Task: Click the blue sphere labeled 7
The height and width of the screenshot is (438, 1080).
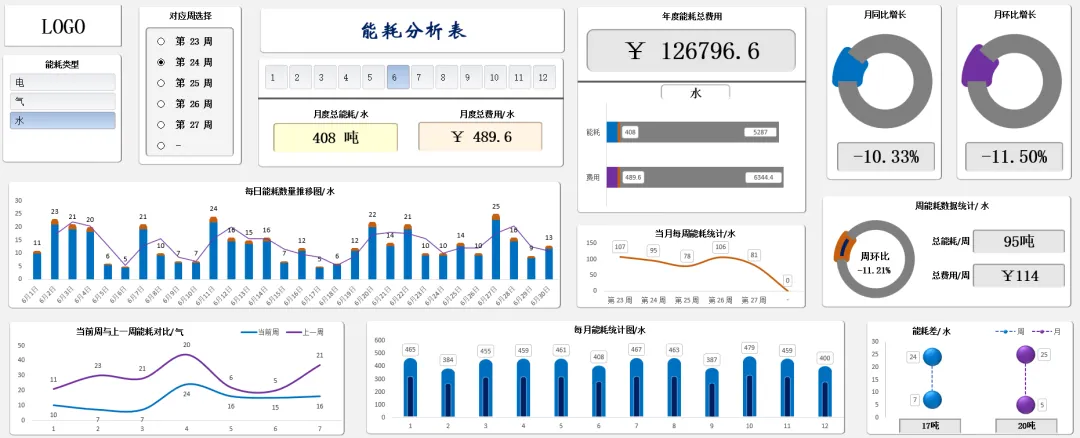Action: point(933,400)
